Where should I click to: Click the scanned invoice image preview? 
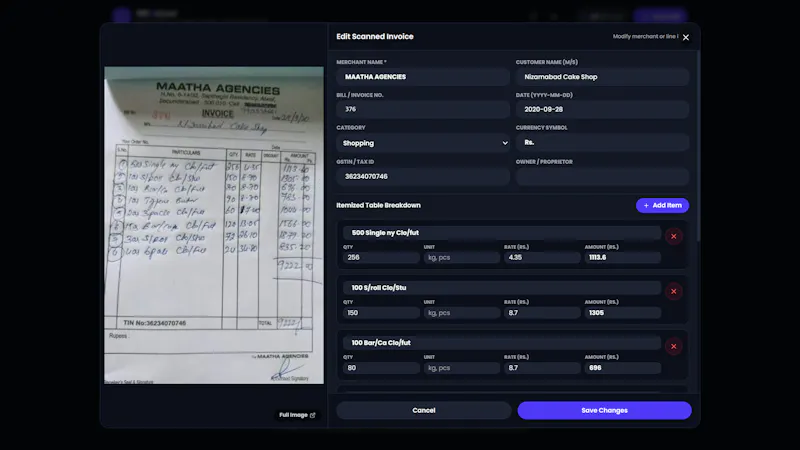tap(214, 225)
